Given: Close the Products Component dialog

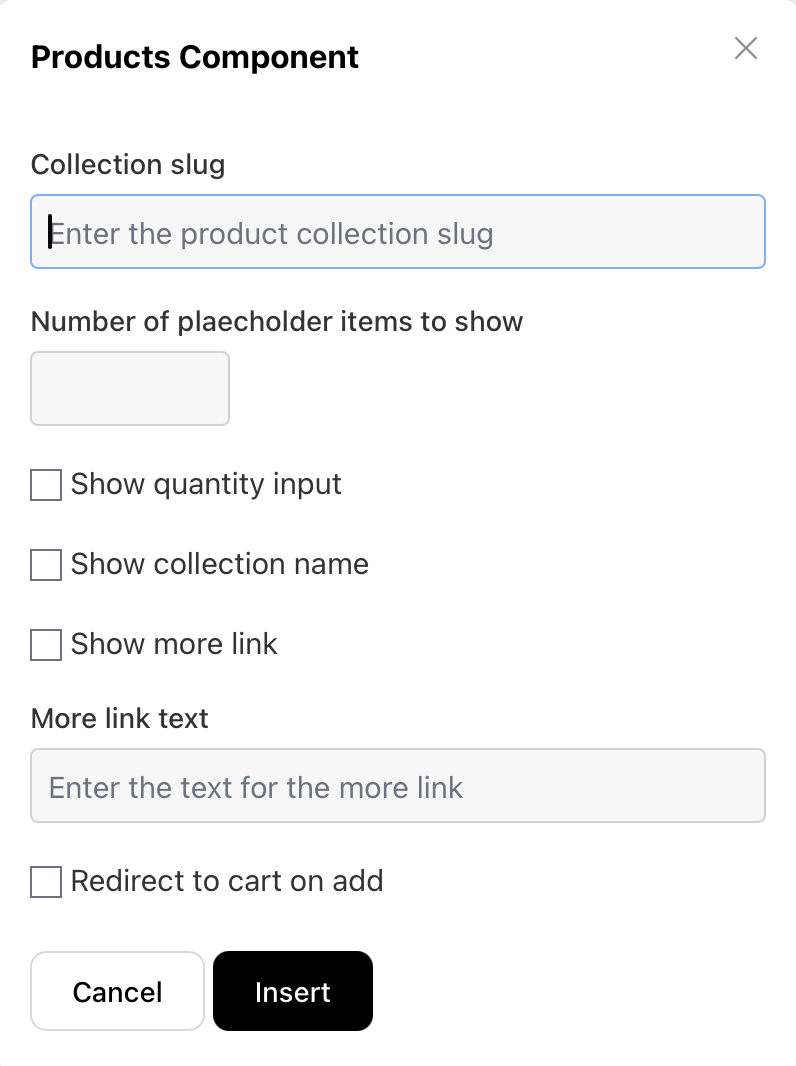Looking at the screenshot, I should tap(746, 48).
